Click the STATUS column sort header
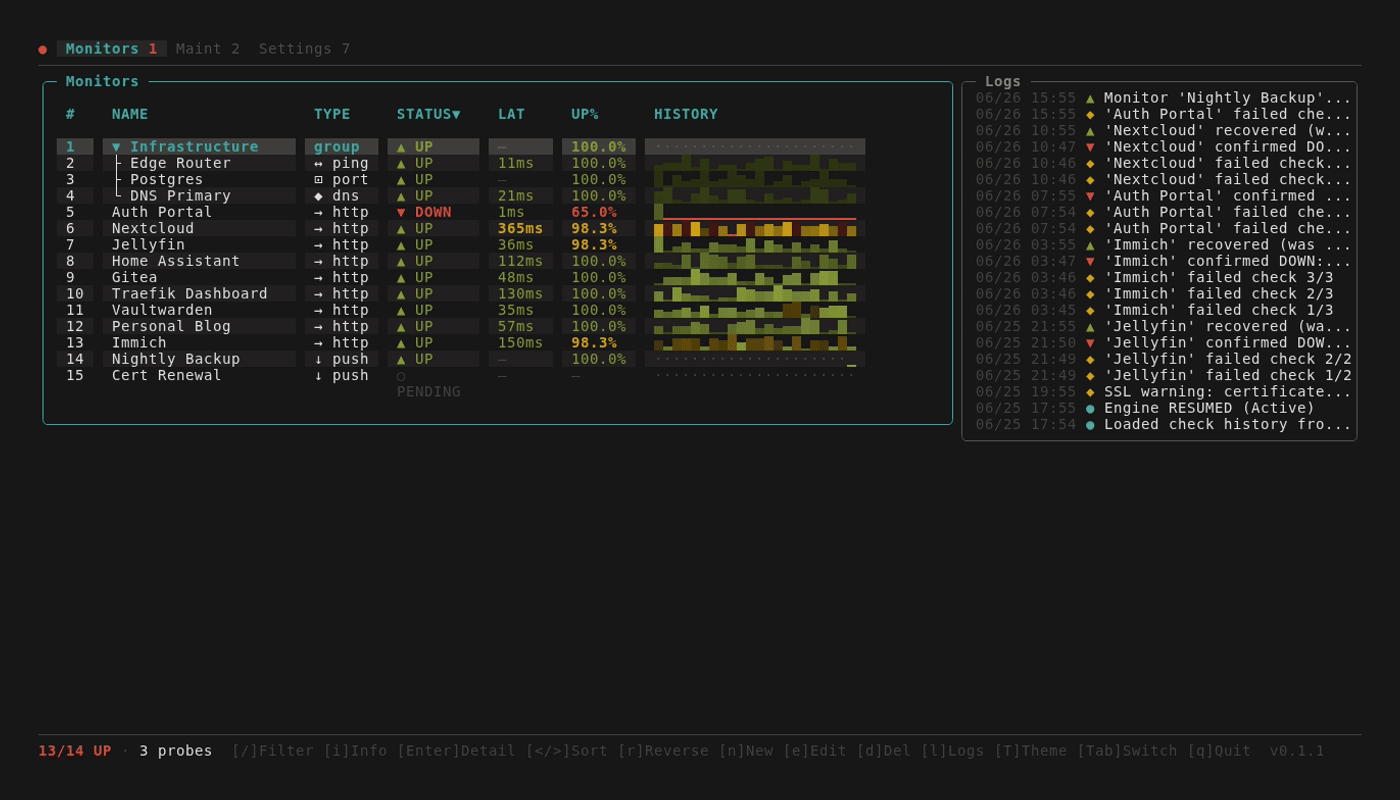This screenshot has width=1400, height=800. pos(429,114)
